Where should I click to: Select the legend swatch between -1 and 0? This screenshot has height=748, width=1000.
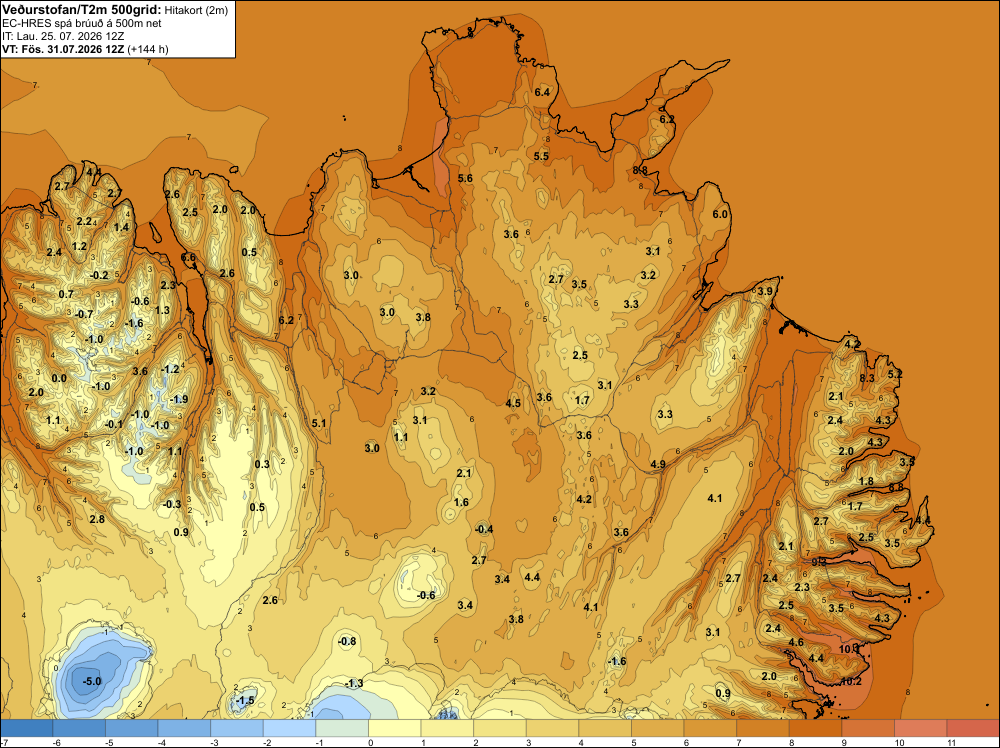click(342, 728)
